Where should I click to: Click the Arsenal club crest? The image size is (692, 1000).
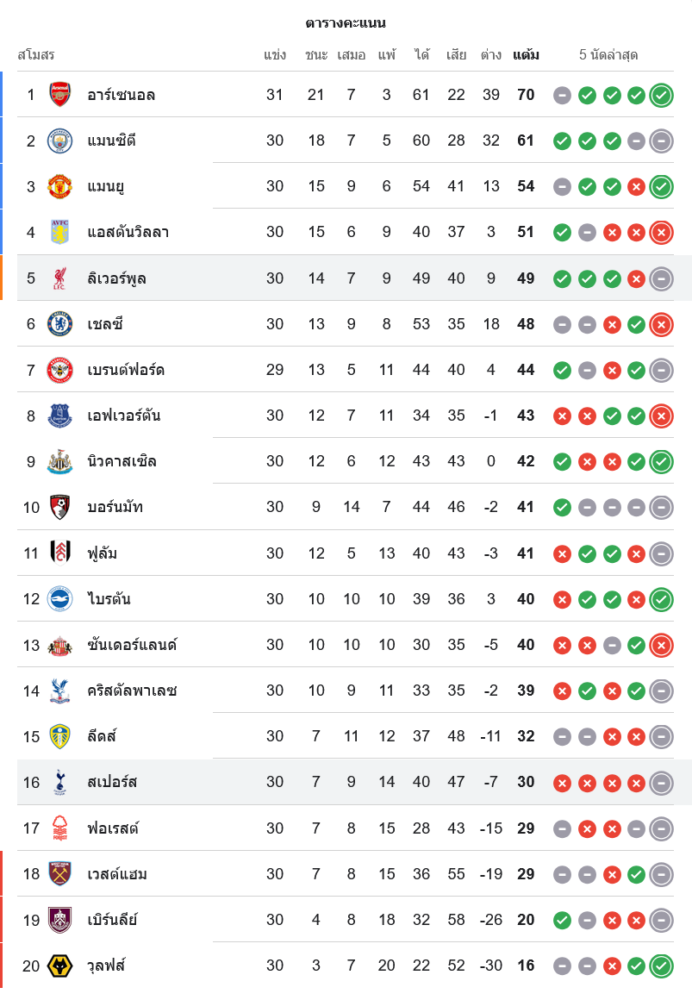tap(60, 95)
